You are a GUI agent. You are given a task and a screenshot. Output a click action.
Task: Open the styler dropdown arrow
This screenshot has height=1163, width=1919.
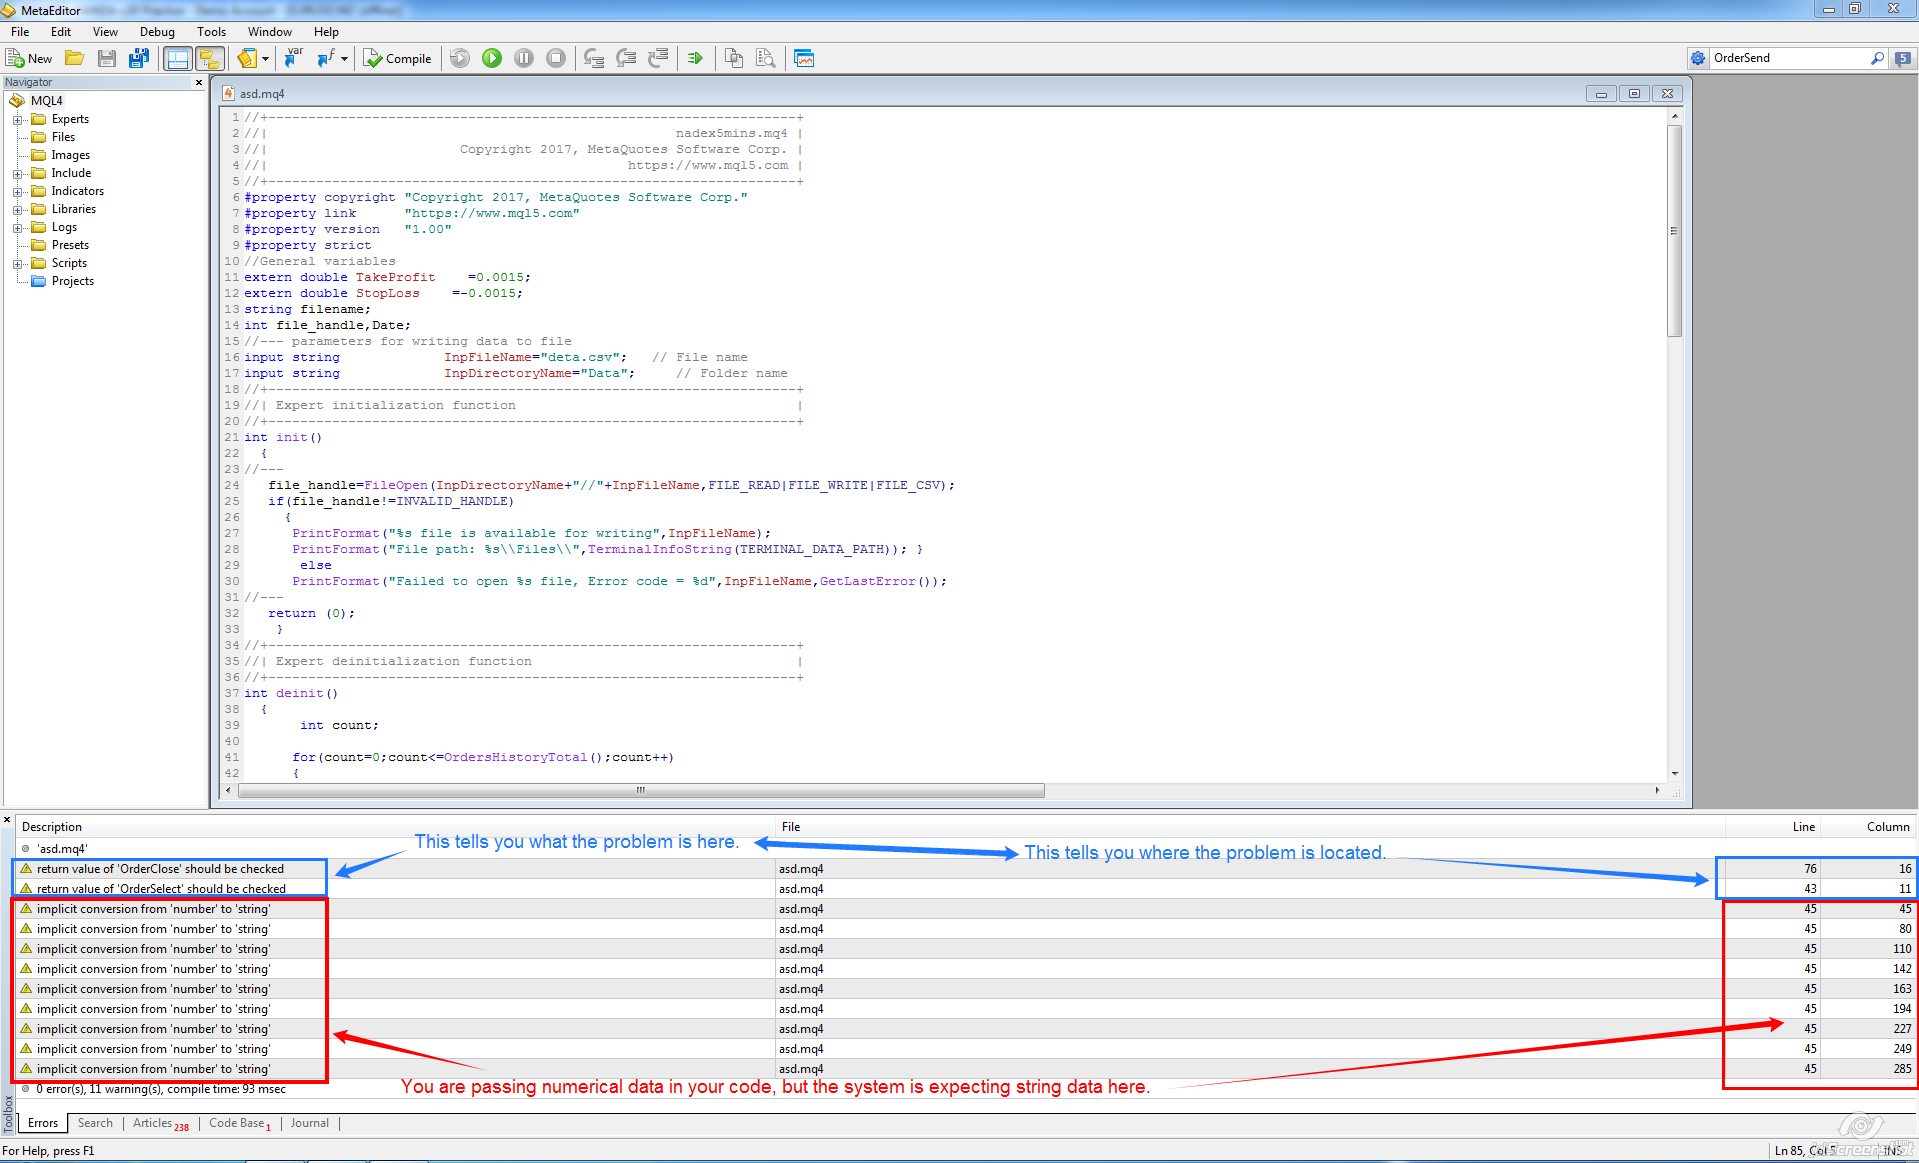click(x=266, y=58)
